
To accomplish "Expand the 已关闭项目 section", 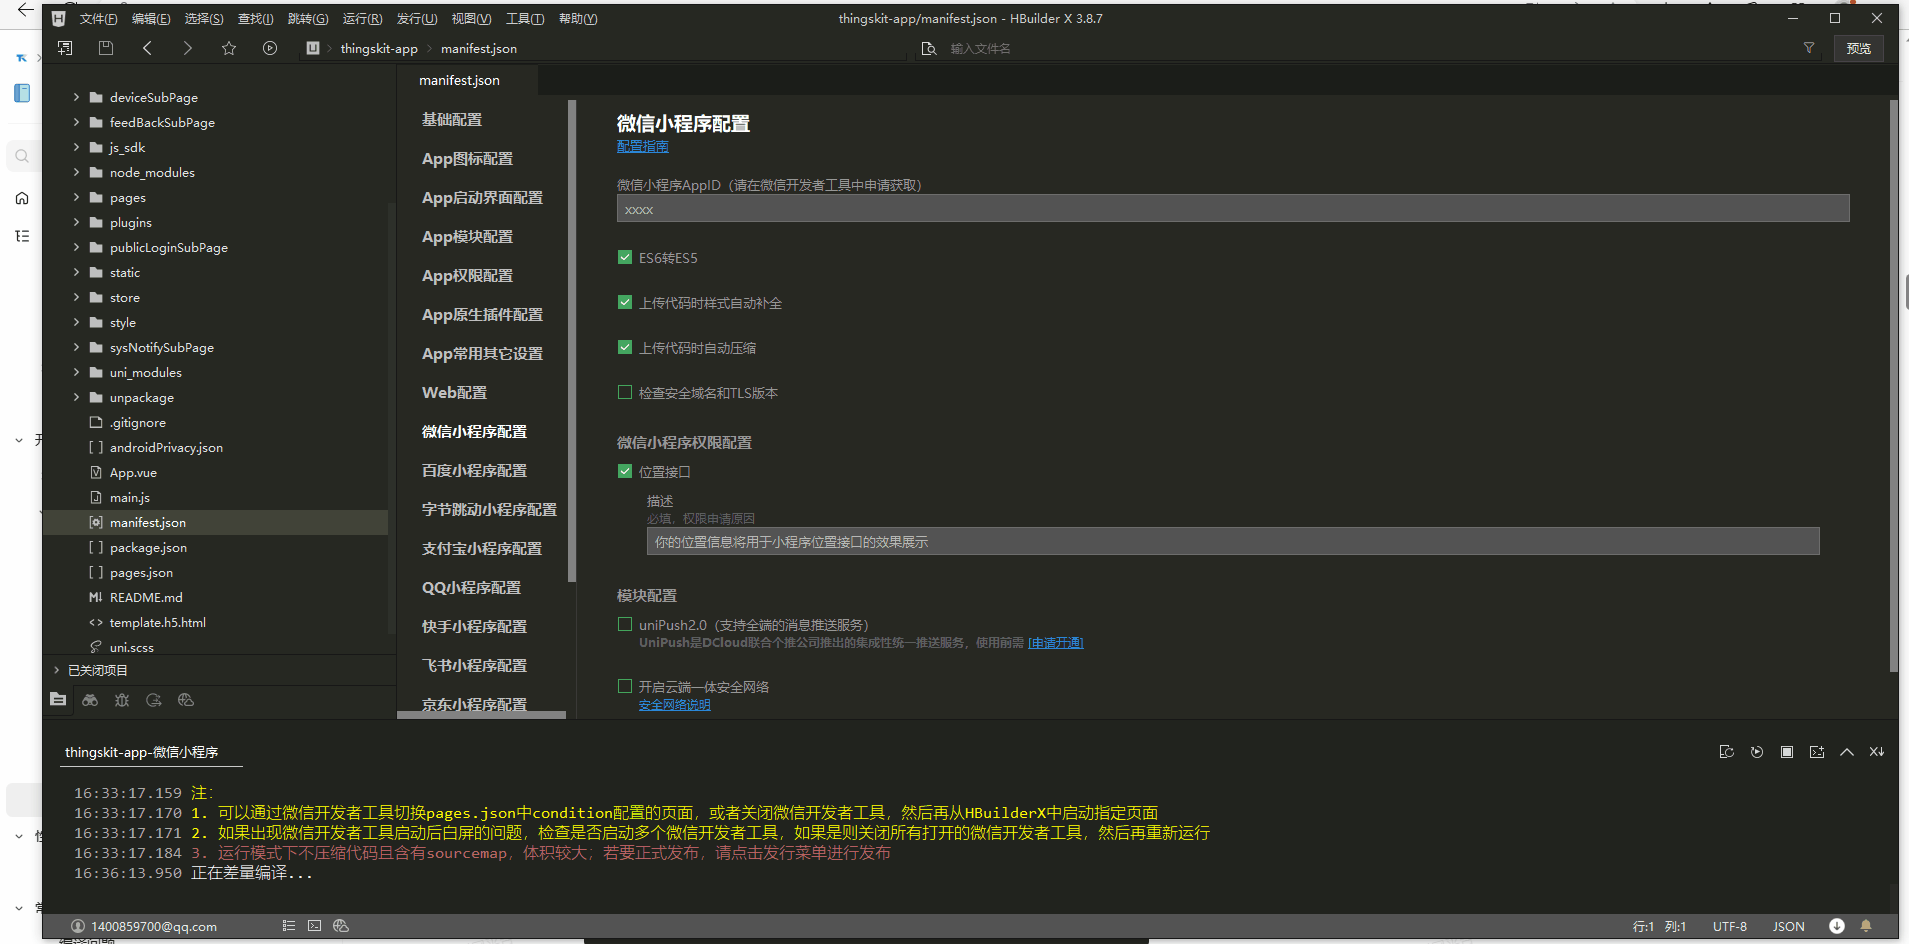I will click(x=57, y=670).
